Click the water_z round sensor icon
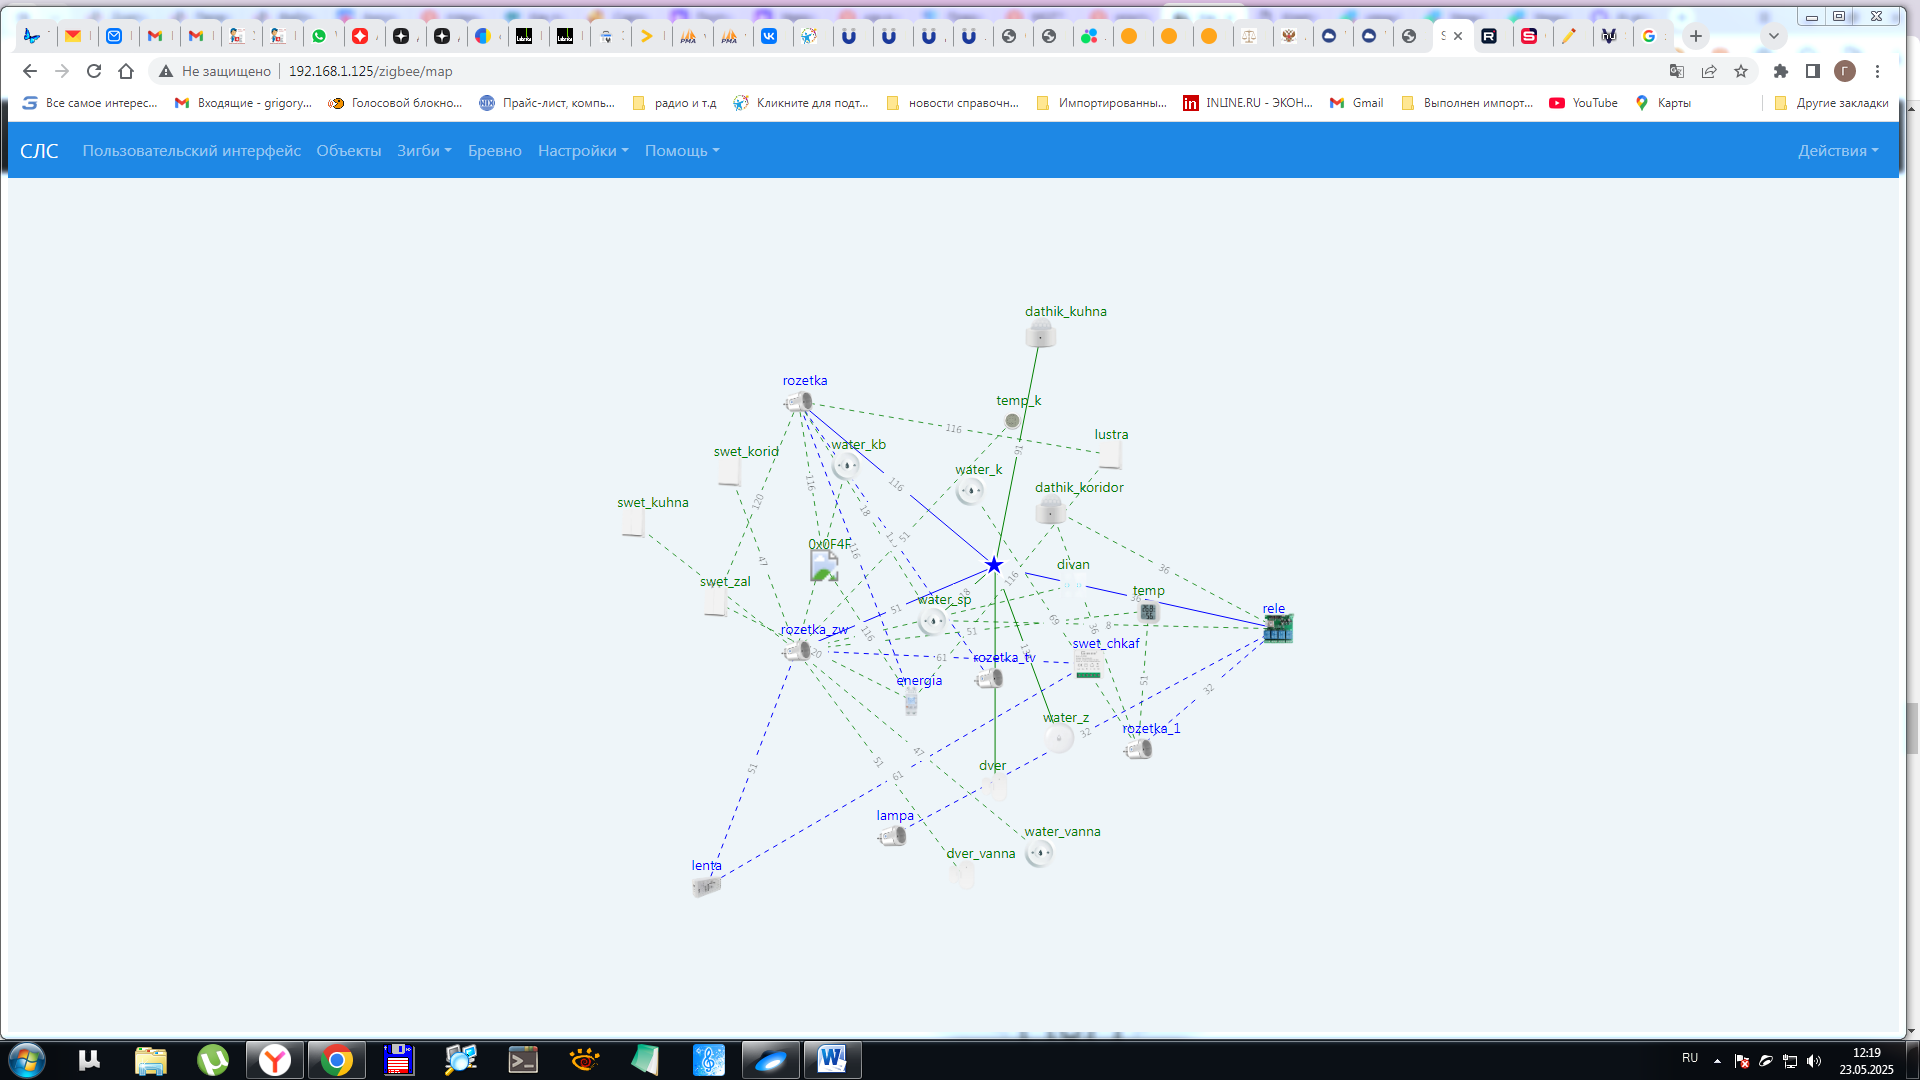 coord(1059,739)
